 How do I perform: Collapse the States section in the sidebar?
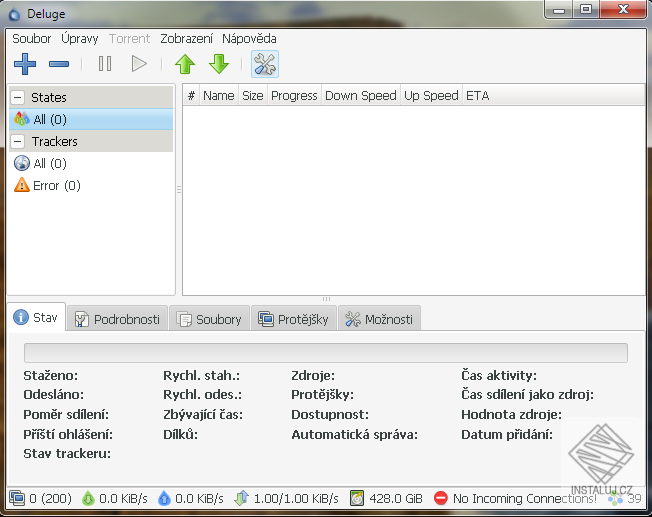(17, 97)
